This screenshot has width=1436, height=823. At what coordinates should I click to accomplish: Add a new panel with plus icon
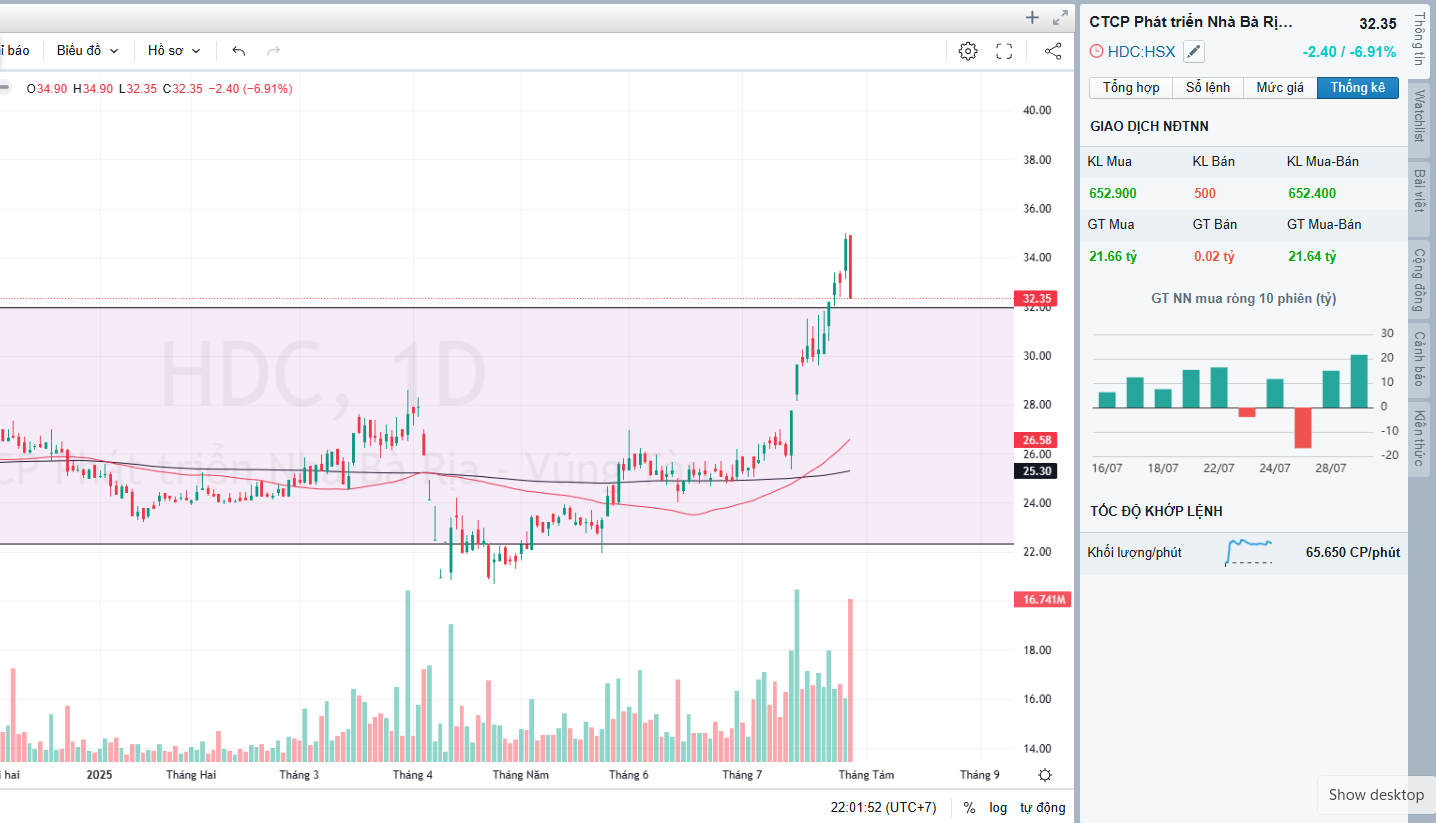1033,17
